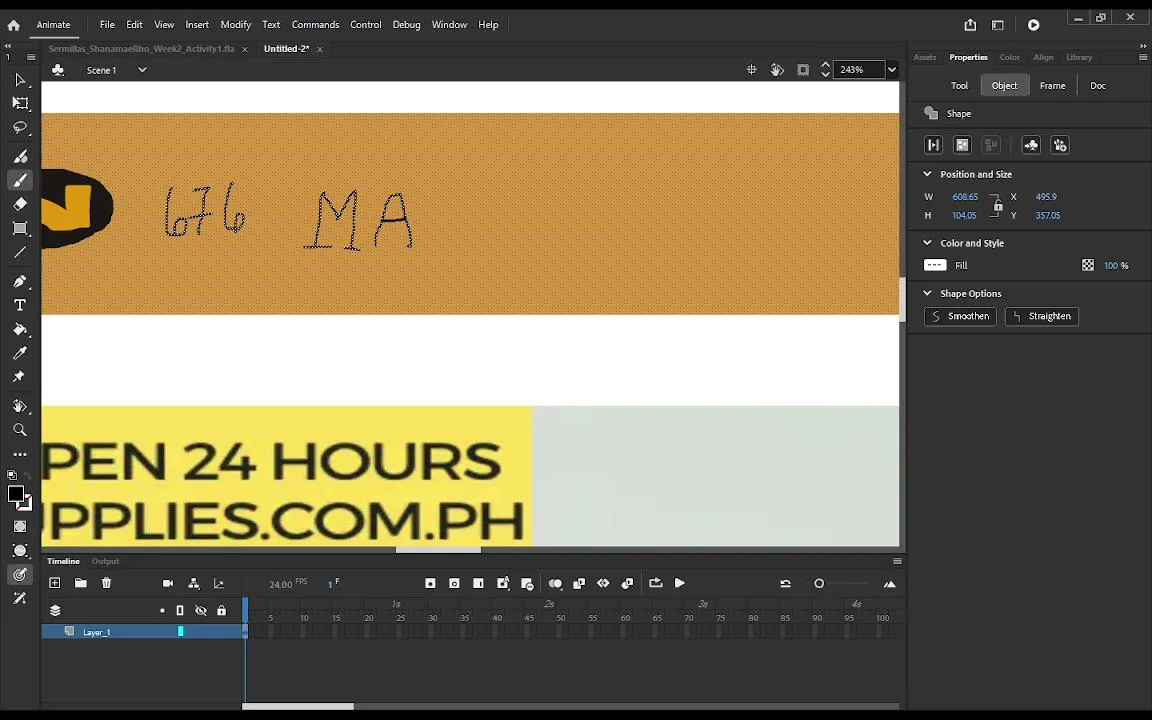Insert blank keyframe icon
The width and height of the screenshot is (1152, 720).
pos(454,583)
